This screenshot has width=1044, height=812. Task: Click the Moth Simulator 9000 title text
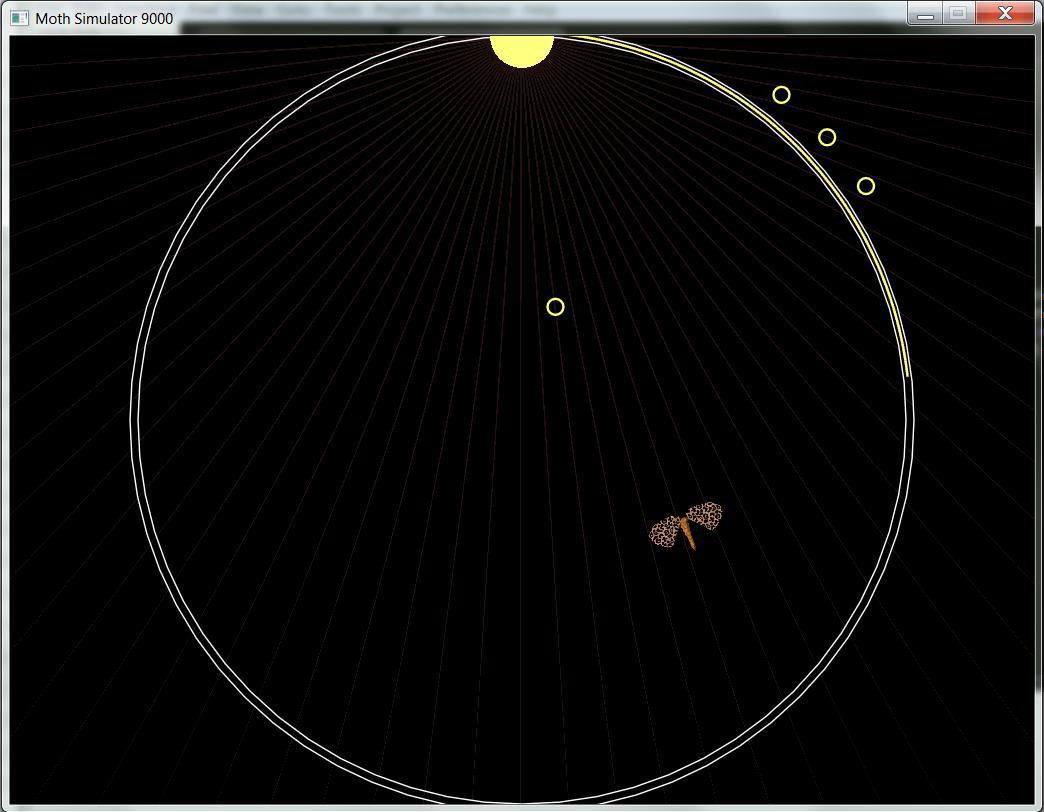(x=104, y=19)
